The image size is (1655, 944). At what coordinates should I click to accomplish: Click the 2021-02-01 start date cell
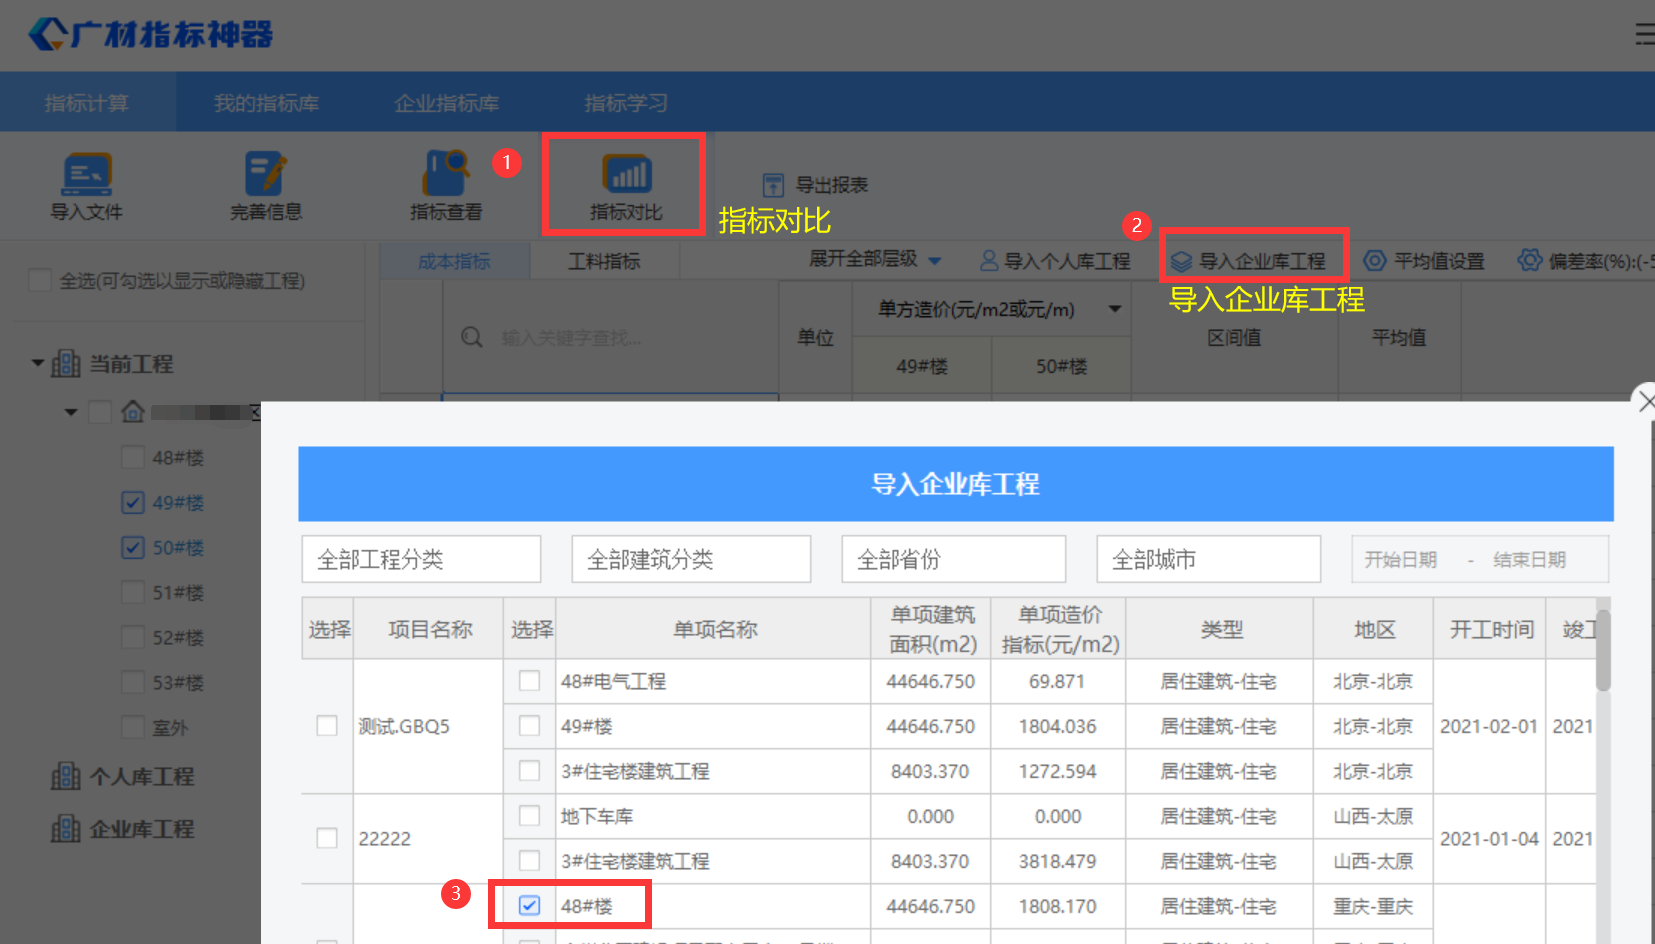[x=1489, y=726]
